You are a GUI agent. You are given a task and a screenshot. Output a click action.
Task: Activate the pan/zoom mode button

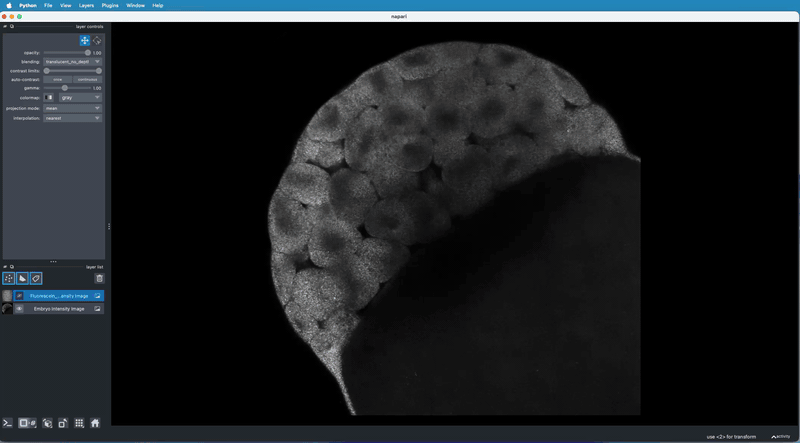85,40
